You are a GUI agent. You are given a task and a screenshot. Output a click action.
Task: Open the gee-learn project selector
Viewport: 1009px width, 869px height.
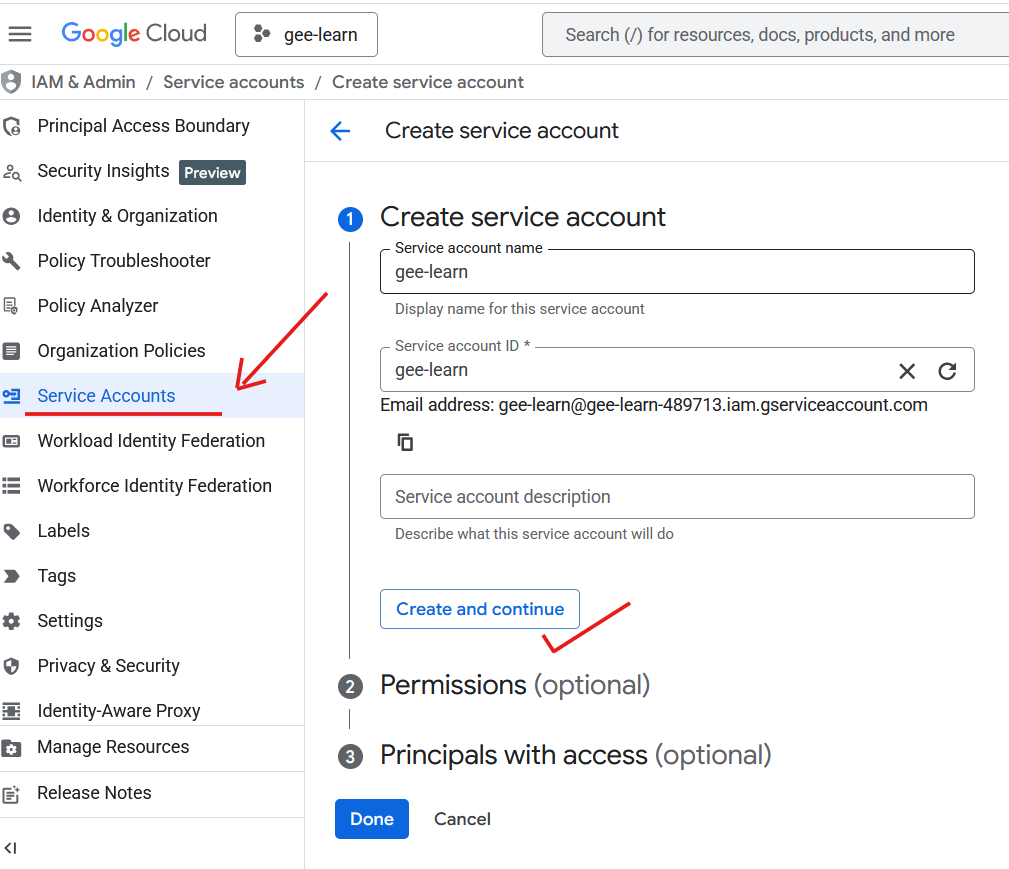click(x=306, y=33)
